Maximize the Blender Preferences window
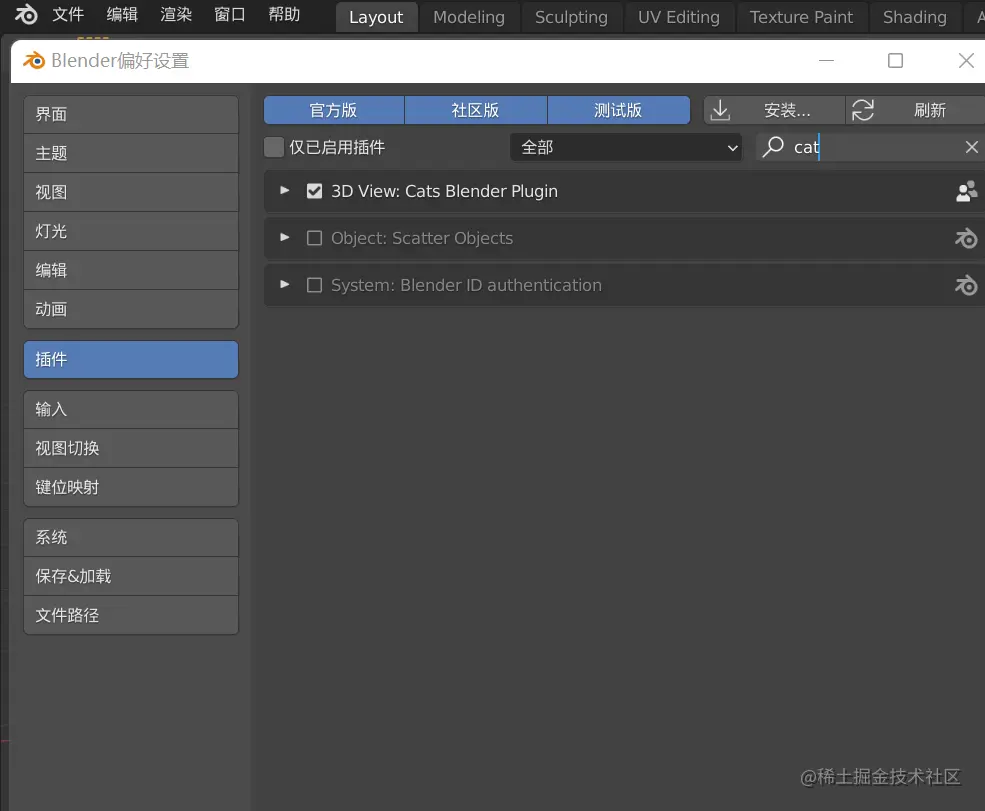 tap(895, 60)
